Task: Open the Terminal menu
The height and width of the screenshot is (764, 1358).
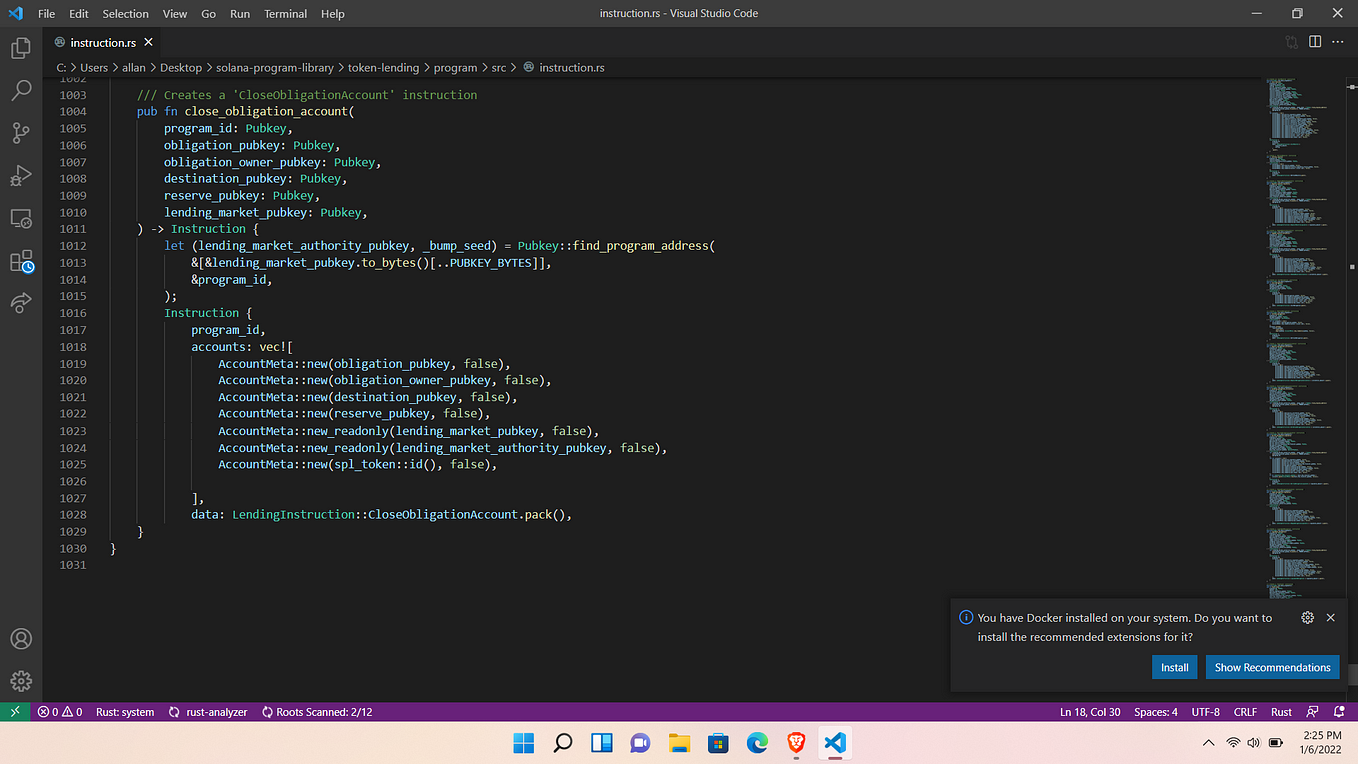Action: (x=286, y=14)
